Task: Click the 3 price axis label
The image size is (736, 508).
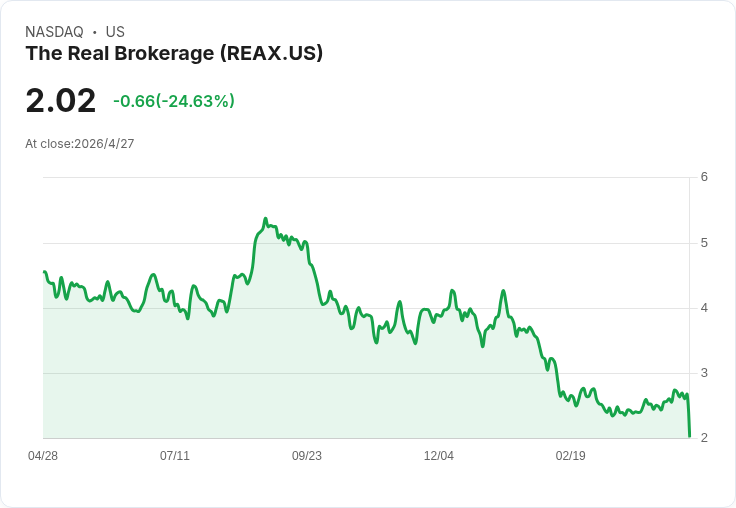Action: [x=704, y=373]
